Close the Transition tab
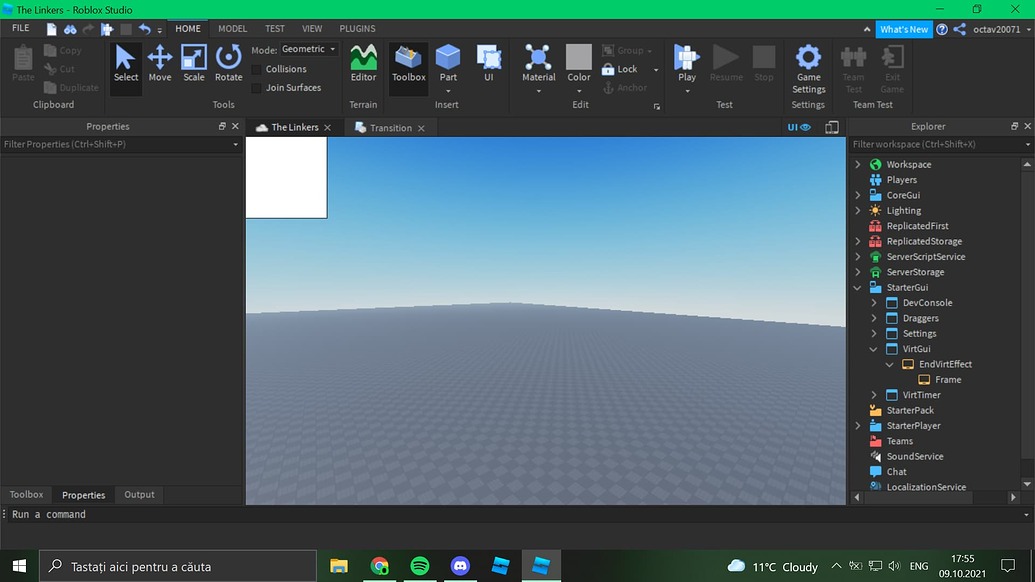The width and height of the screenshot is (1035, 582). click(421, 128)
